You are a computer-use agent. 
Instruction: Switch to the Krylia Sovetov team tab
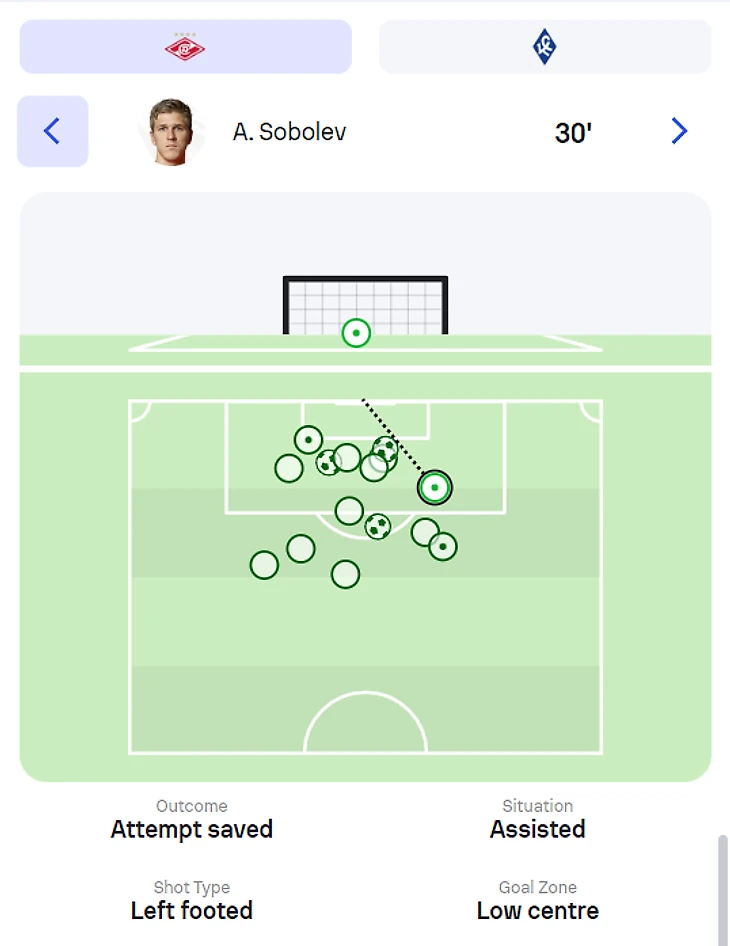pyautogui.click(x=544, y=47)
